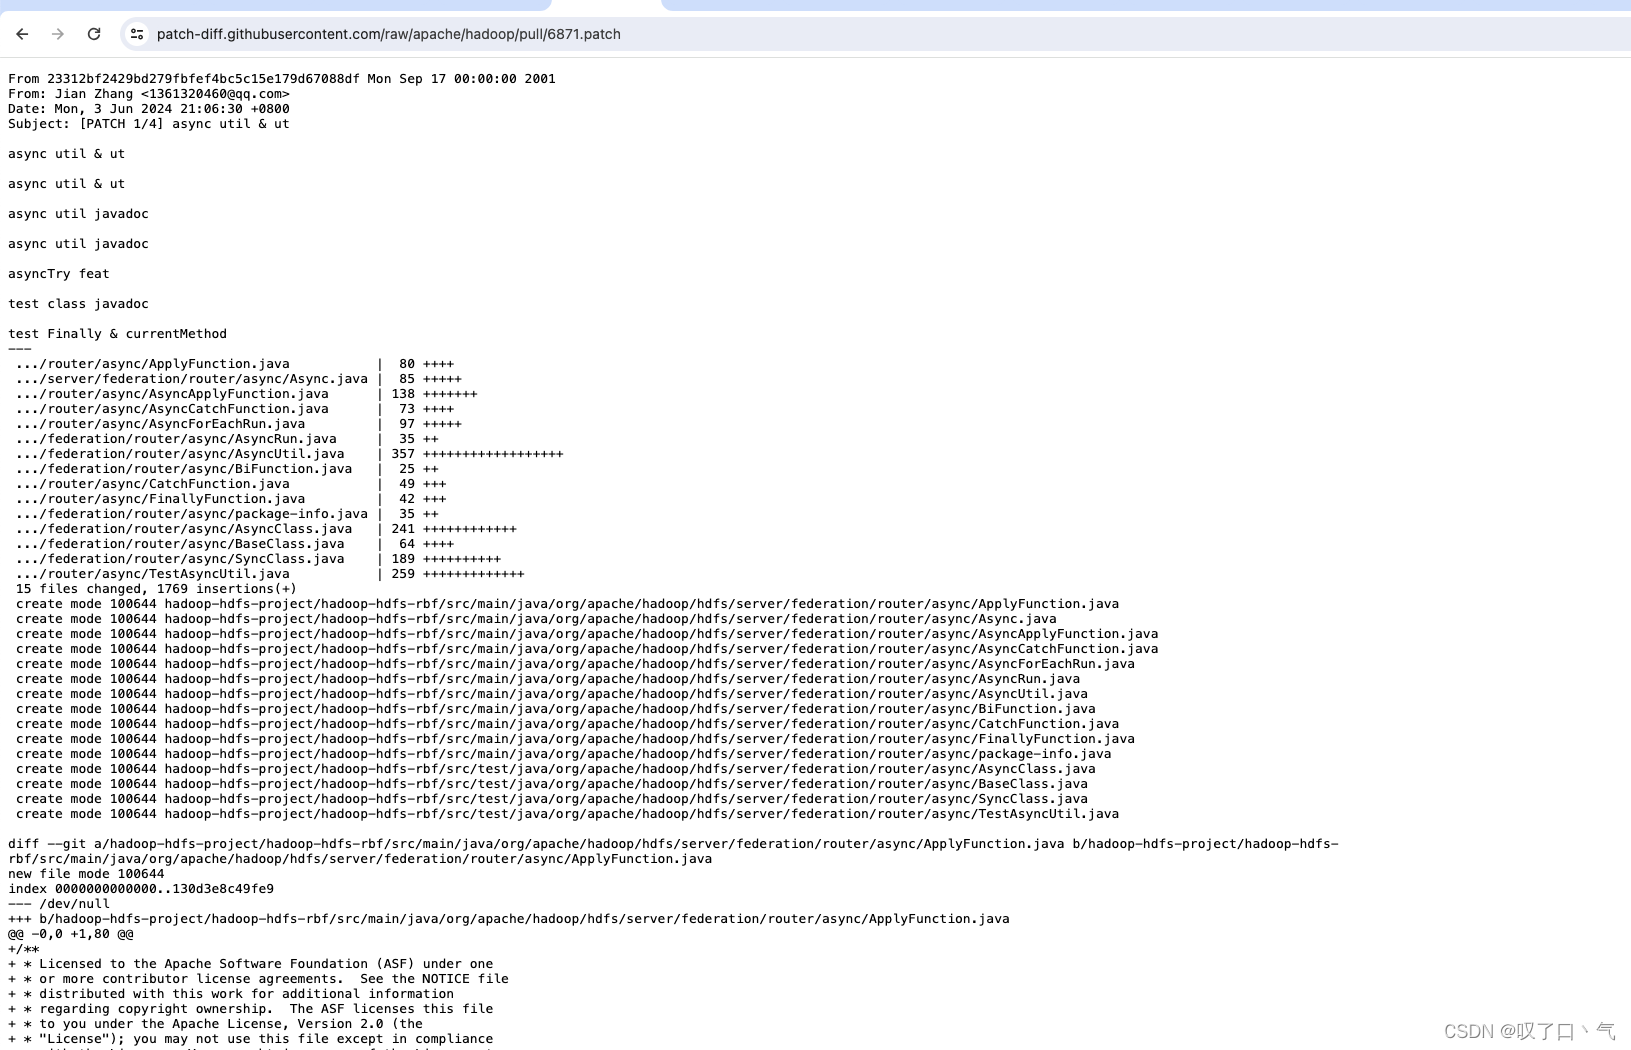Image resolution: width=1631 pixels, height=1050 pixels.
Task: Click 'create mode' line ending ApplyFunction.java
Action: (x=567, y=604)
